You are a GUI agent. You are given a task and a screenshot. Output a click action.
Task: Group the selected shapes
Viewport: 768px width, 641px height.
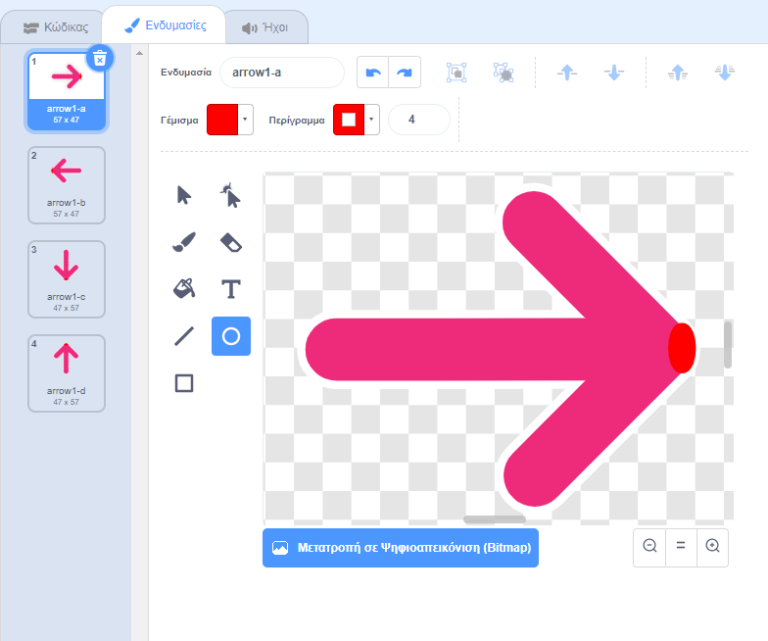tap(456, 72)
